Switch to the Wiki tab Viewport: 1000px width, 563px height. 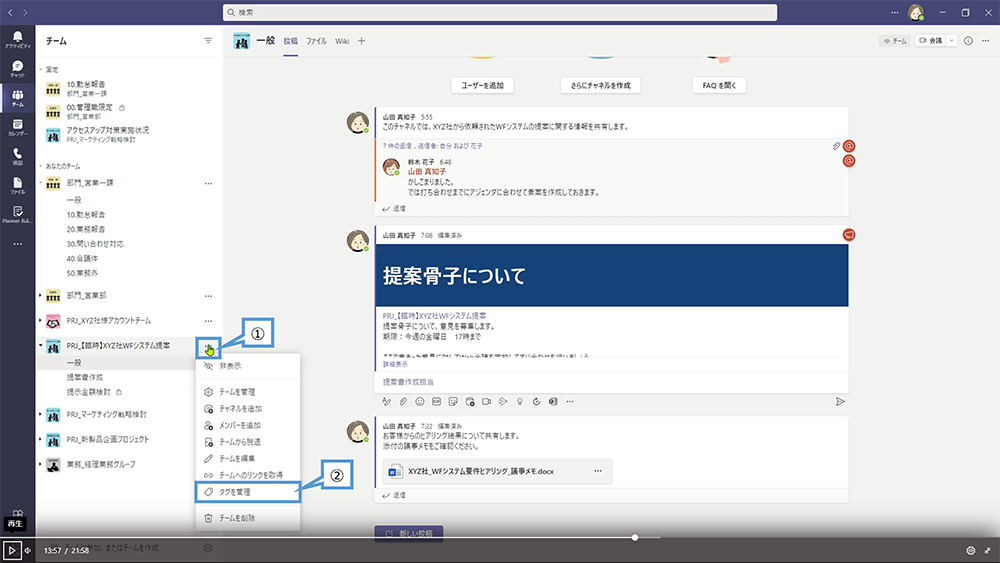click(342, 41)
